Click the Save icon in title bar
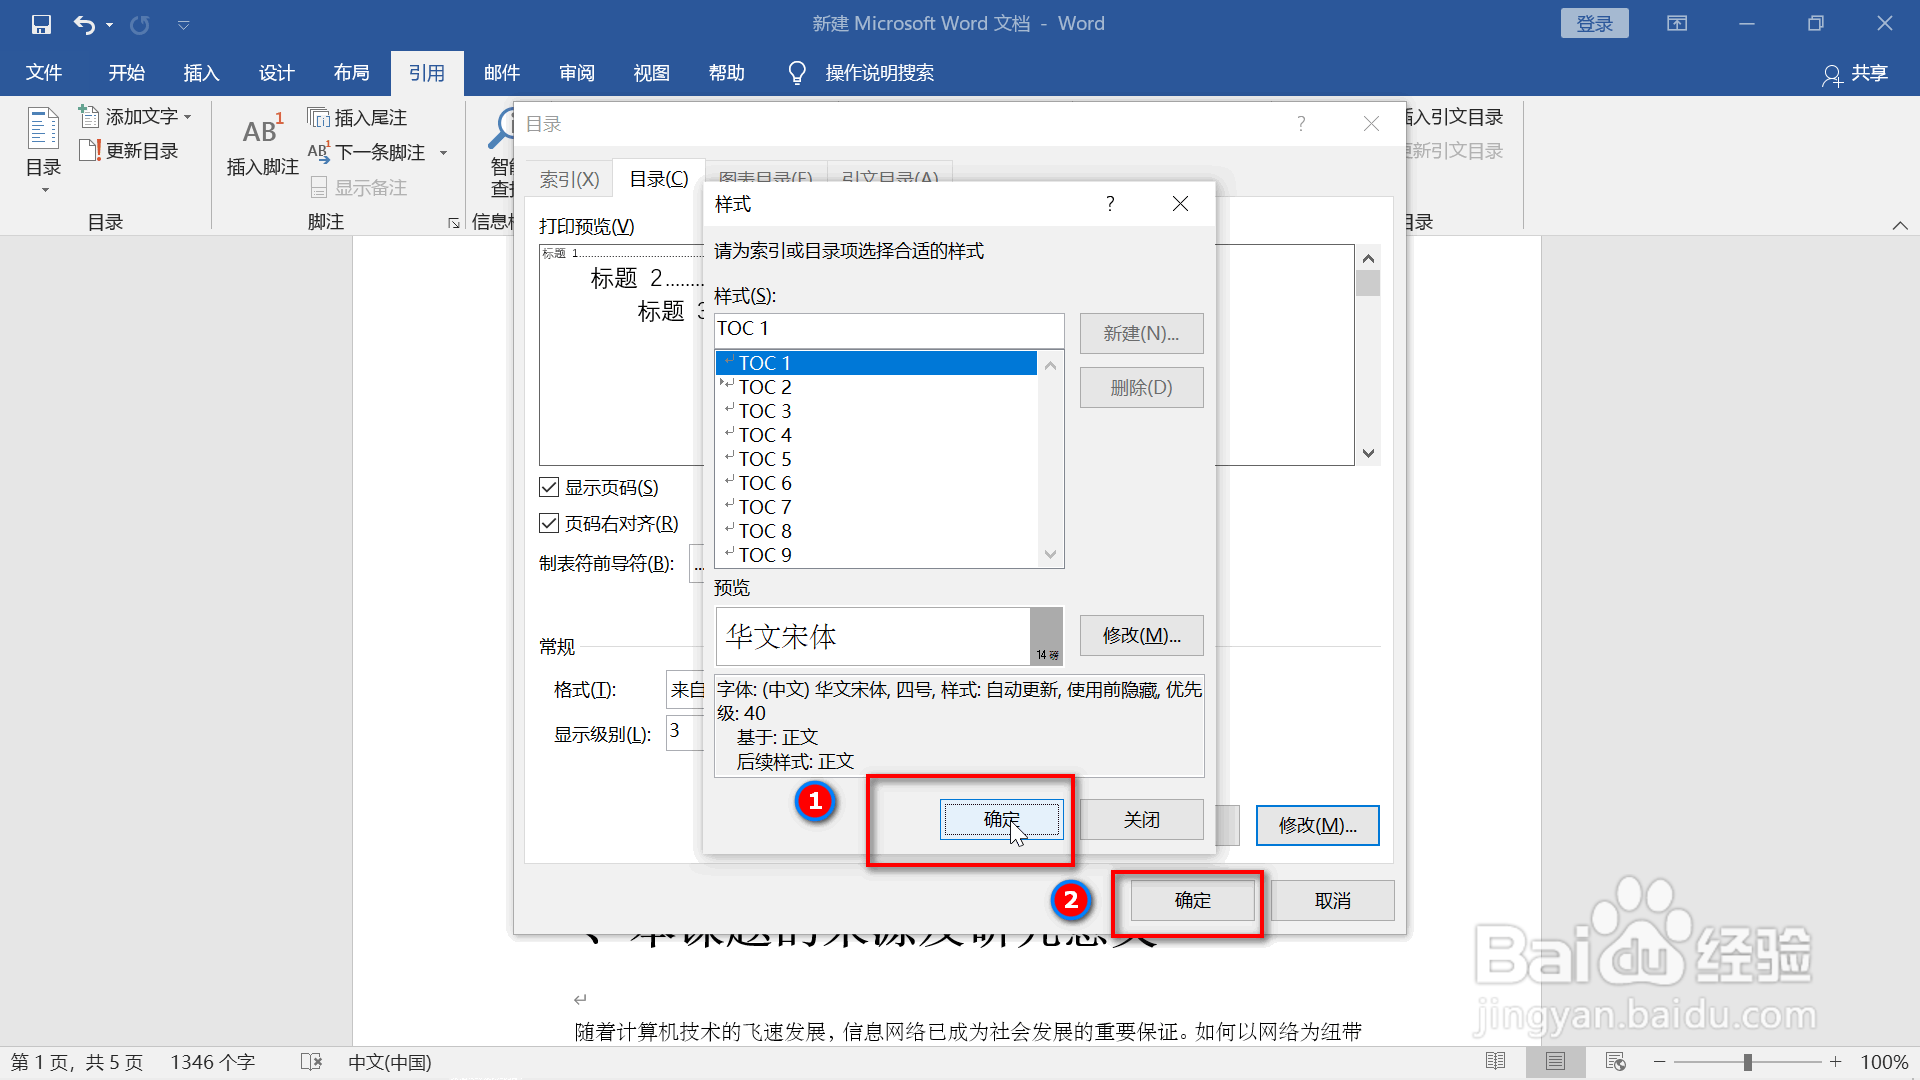1920x1080 pixels. click(41, 24)
